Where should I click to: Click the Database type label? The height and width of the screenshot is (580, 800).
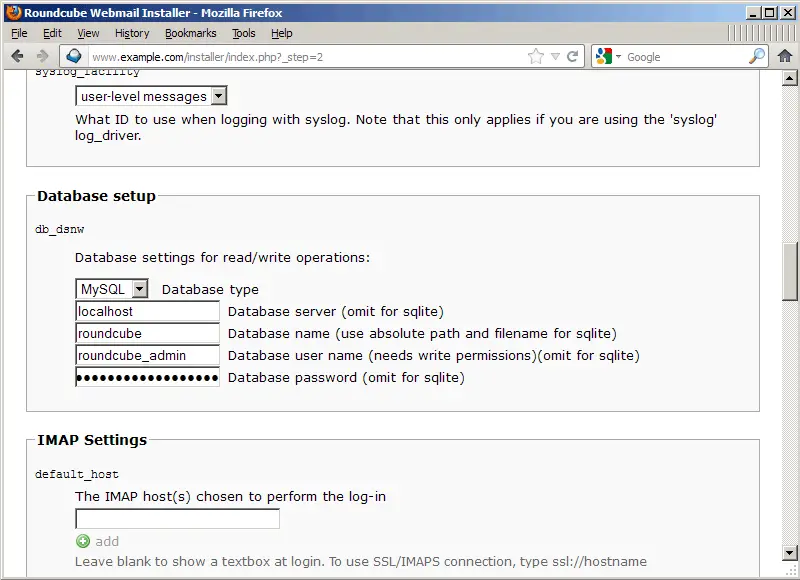pyautogui.click(x=210, y=289)
